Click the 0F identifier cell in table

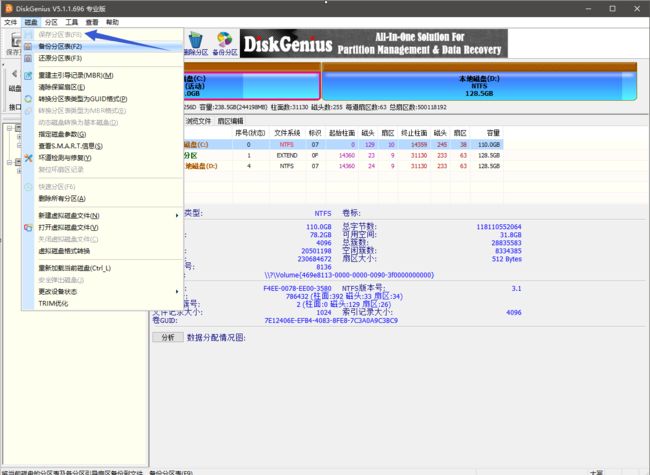pos(315,155)
